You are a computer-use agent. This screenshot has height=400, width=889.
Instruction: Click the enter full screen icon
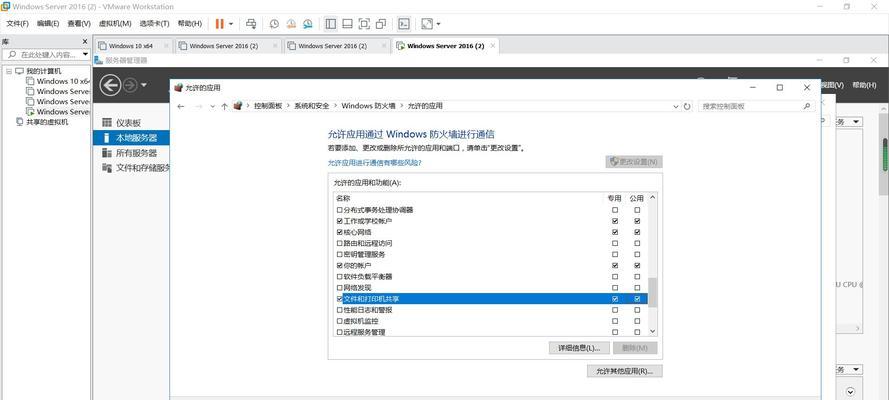364,24
